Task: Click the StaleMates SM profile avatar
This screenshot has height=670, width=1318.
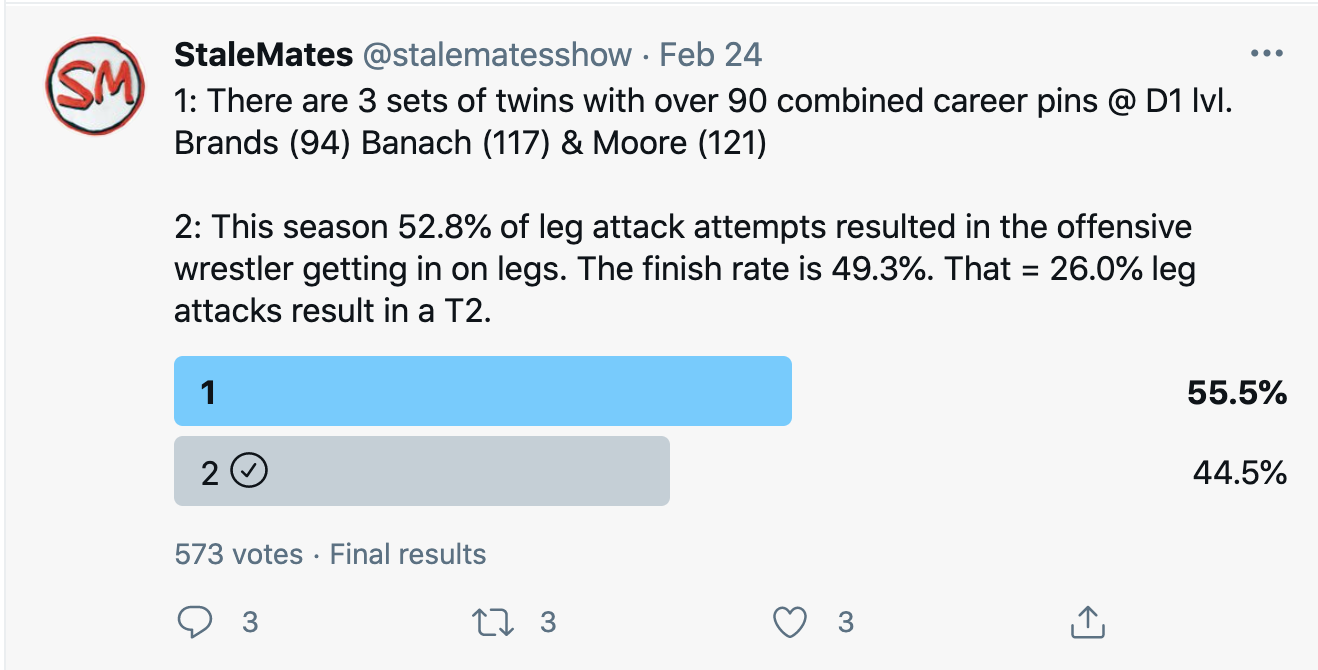Action: 91,89
